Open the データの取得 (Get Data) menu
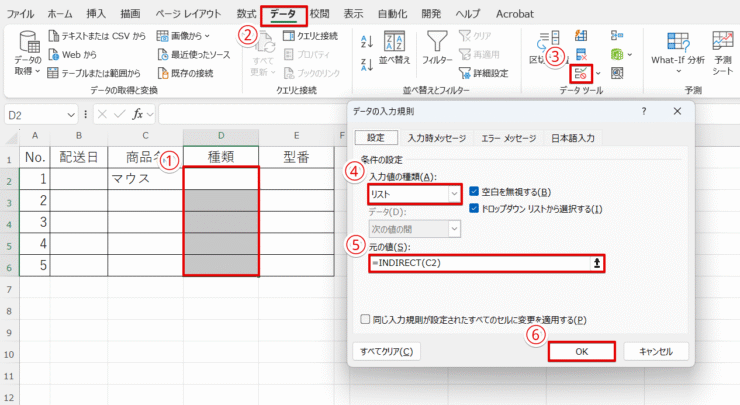The width and height of the screenshot is (740, 405). coord(28,53)
